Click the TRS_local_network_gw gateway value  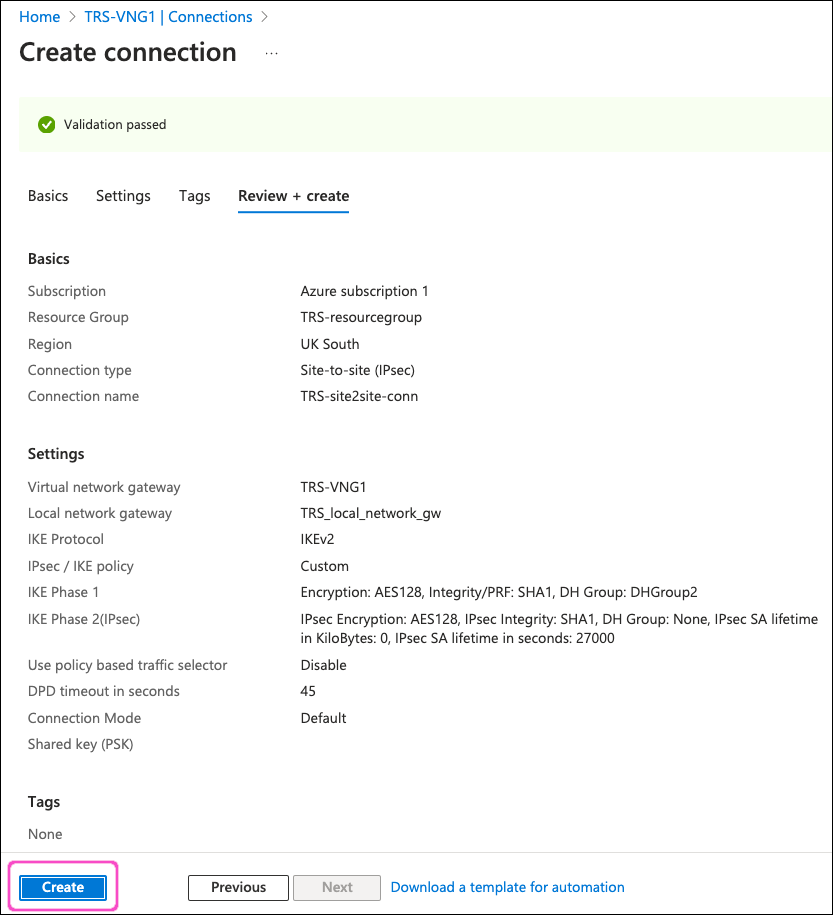click(x=370, y=513)
